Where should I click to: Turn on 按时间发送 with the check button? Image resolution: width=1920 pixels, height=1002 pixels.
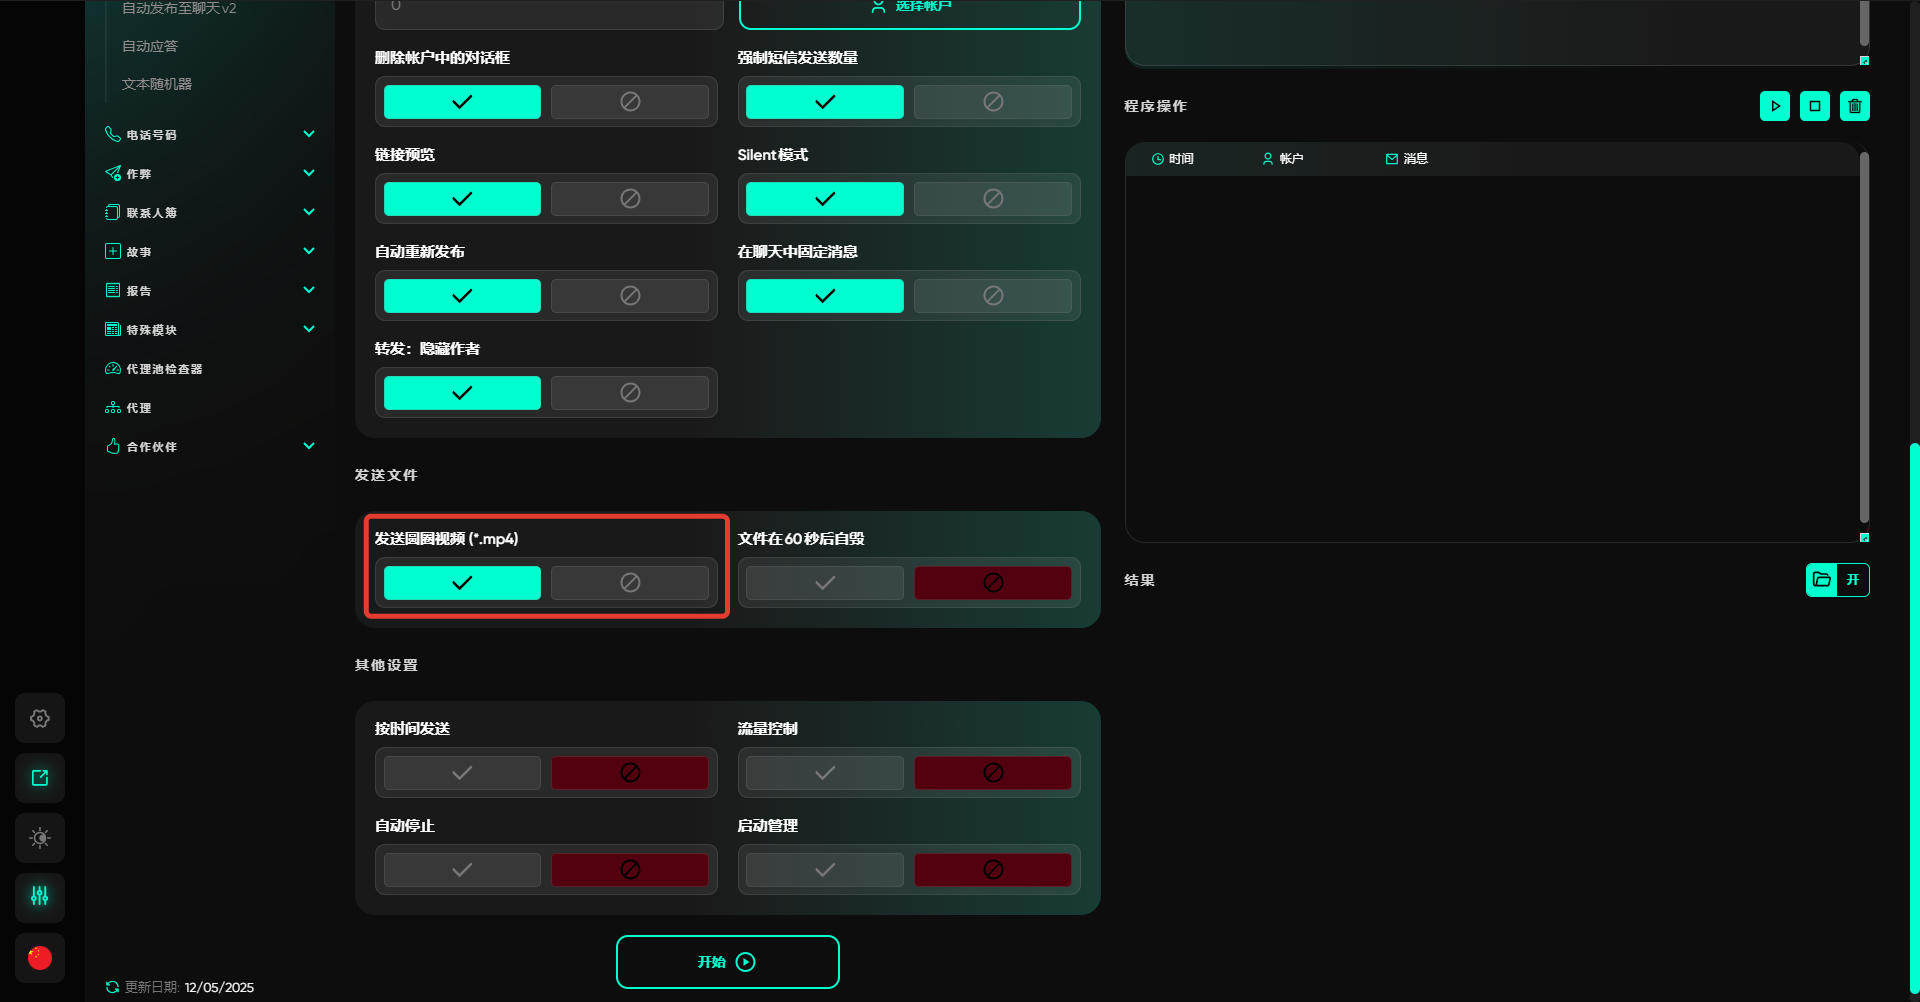click(x=462, y=773)
